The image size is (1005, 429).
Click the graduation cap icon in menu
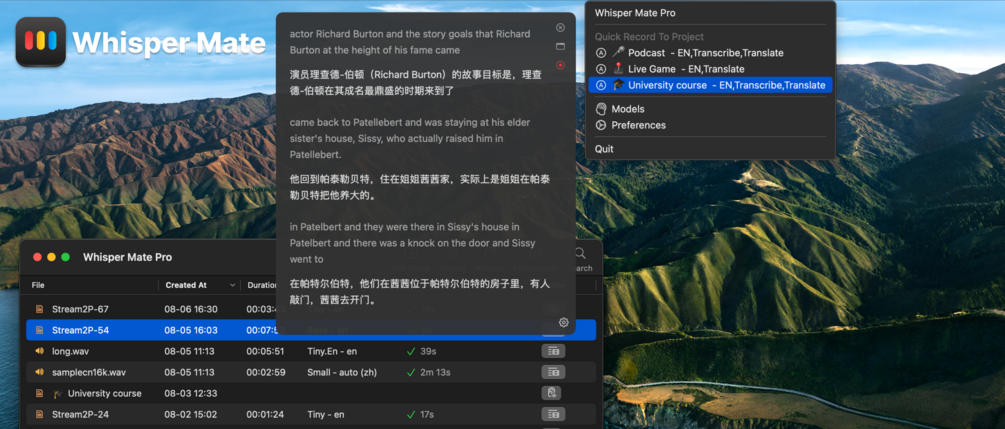tap(618, 85)
